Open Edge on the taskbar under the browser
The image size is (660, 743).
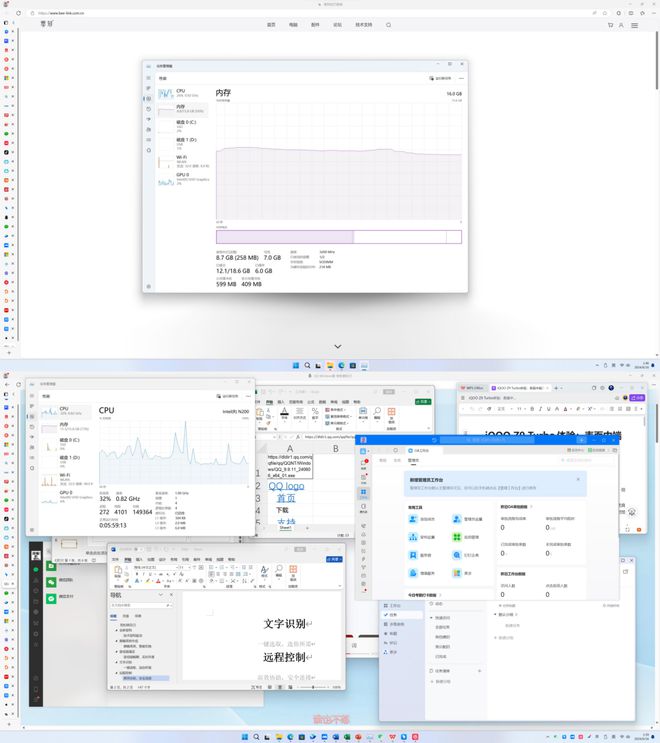341,365
